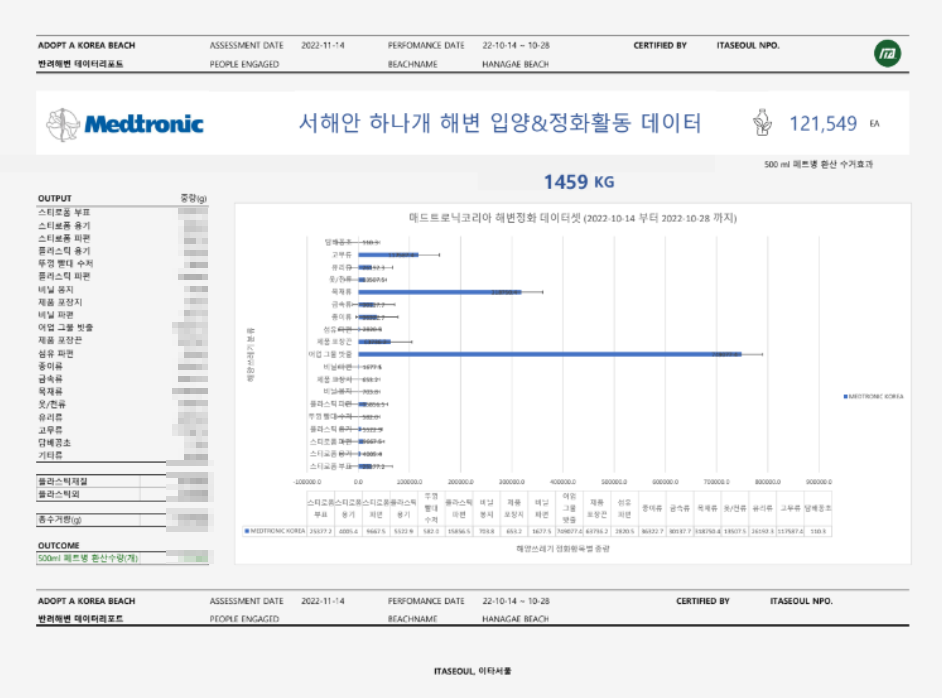The height and width of the screenshot is (698, 942).
Task: Select 제품 포장끈 row in OUTPUT list
Action: point(123,340)
